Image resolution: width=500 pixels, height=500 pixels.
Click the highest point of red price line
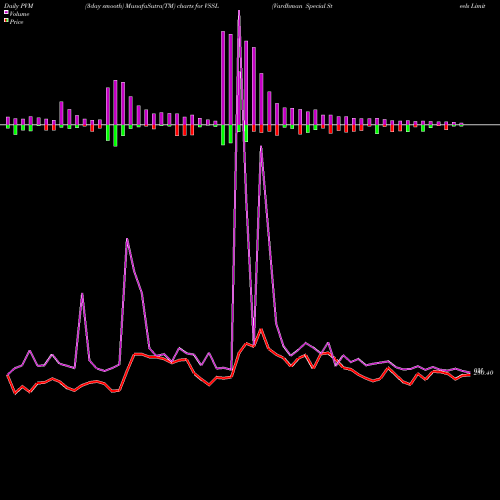(x=261, y=329)
